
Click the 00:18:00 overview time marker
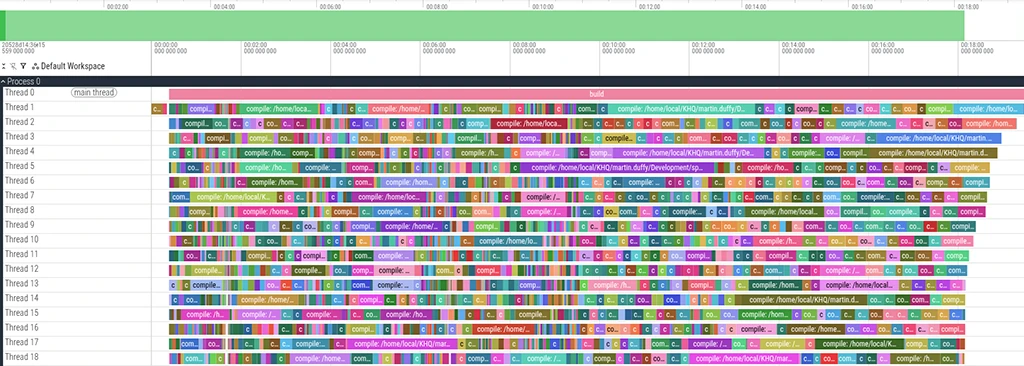(x=968, y=6)
